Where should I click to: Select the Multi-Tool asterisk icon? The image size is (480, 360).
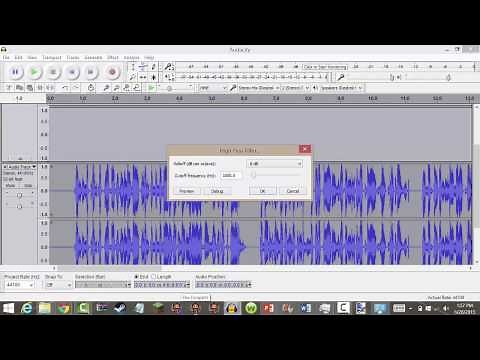[x=153, y=77]
